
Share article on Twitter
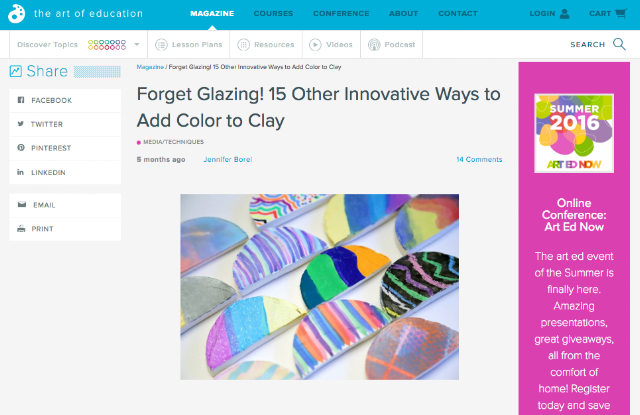coord(65,124)
